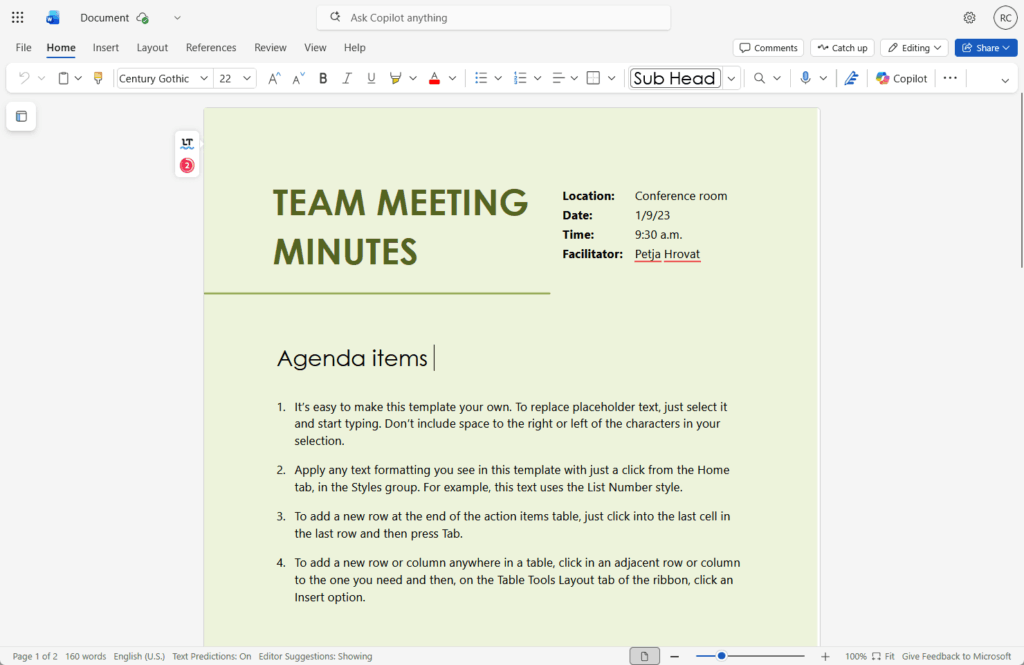Start Dictate with microphone icon

[x=805, y=78]
